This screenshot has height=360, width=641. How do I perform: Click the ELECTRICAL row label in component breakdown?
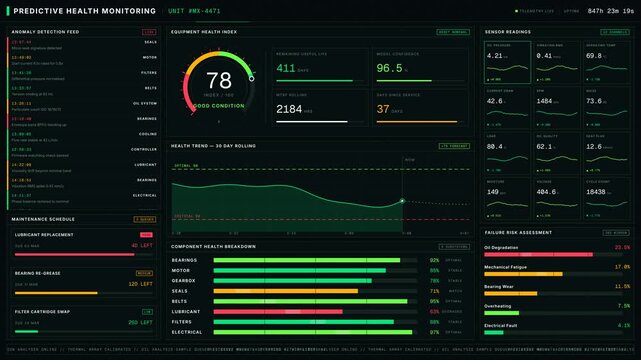(187, 332)
